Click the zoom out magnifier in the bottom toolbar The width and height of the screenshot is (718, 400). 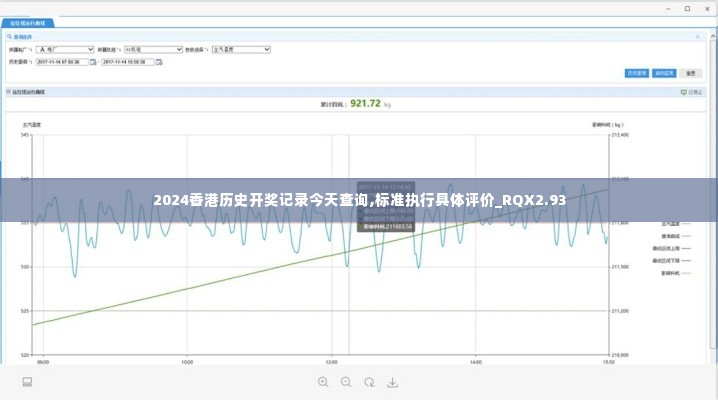coord(347,382)
